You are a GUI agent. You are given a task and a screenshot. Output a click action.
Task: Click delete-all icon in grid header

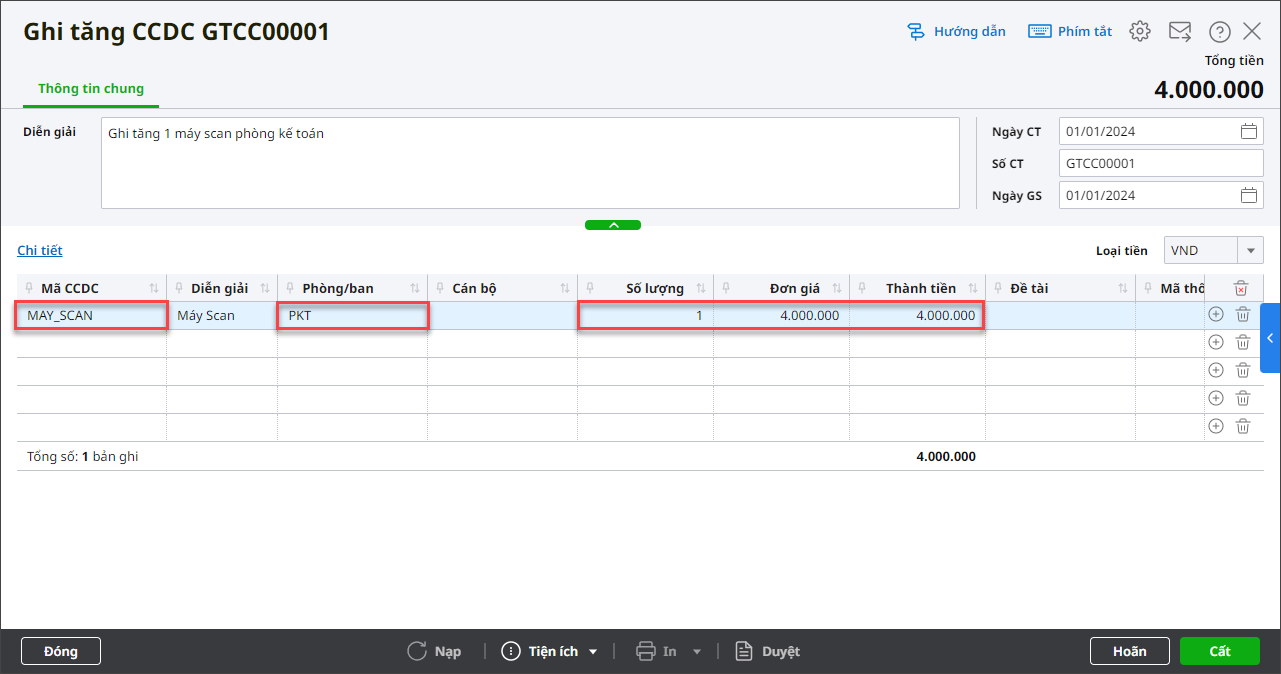(1241, 288)
